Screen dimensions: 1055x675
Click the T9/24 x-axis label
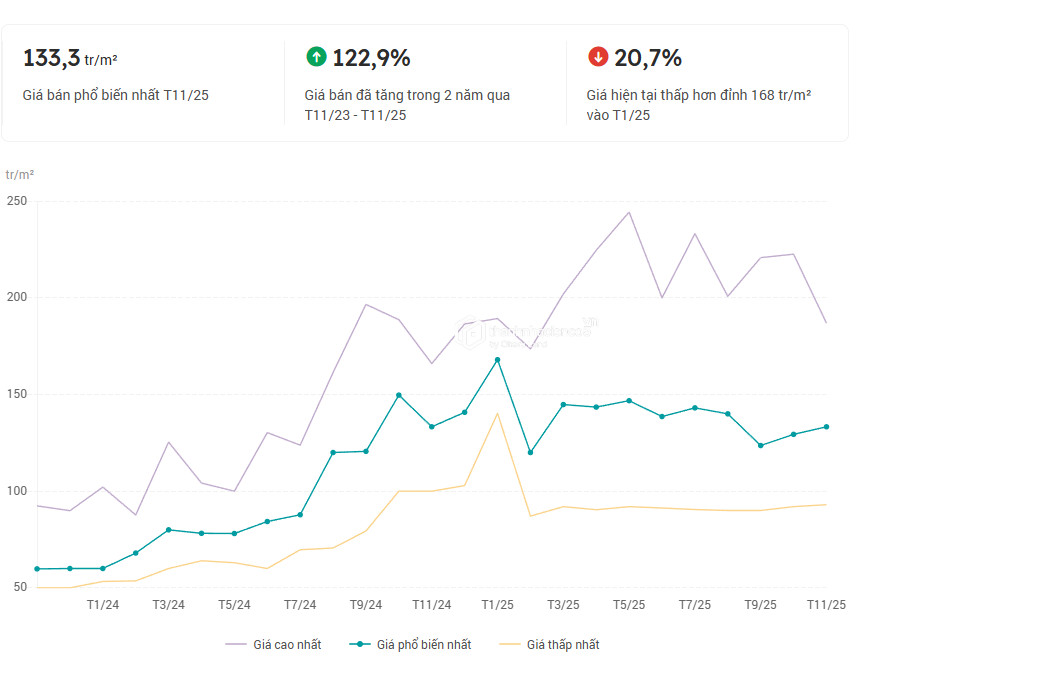click(x=366, y=605)
